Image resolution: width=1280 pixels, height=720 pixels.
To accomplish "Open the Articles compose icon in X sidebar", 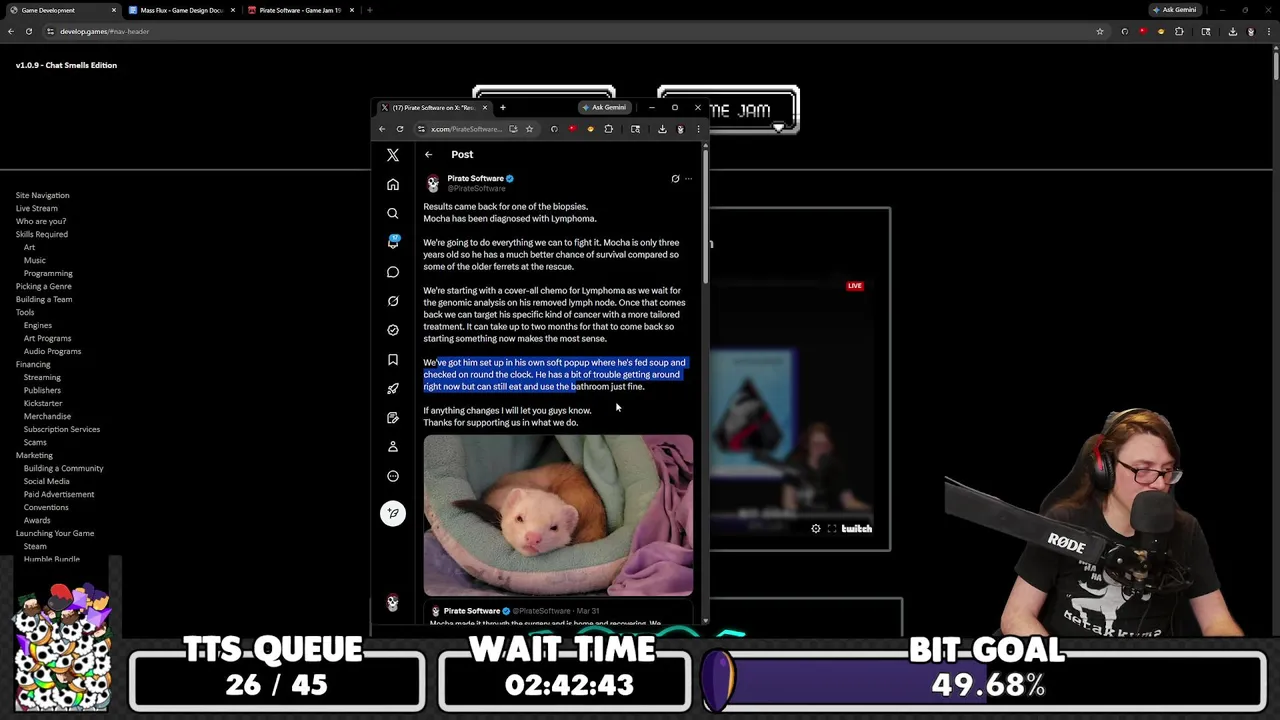I will coord(393,417).
